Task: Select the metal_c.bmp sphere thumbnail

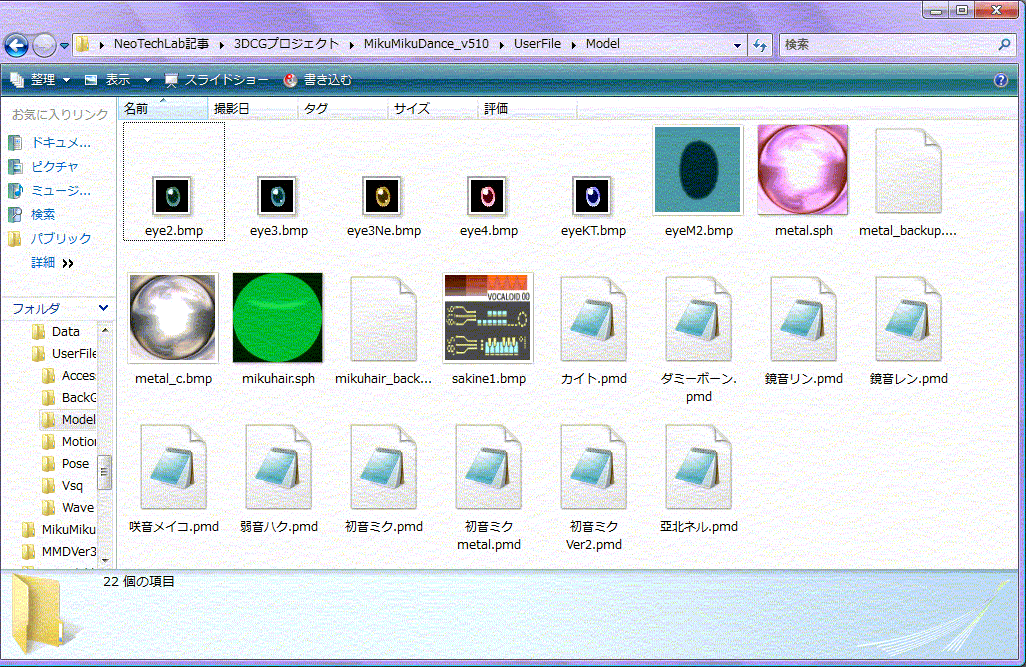Action: [173, 318]
